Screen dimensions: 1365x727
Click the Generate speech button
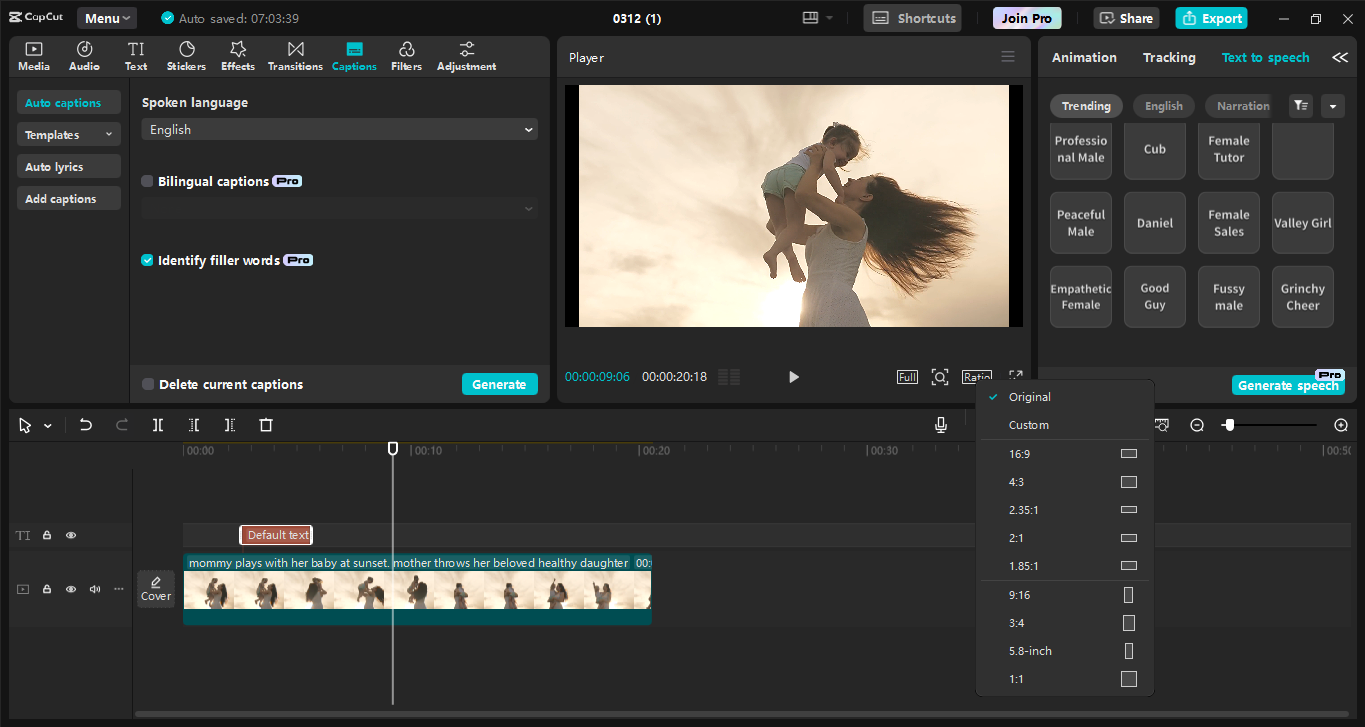pos(1288,384)
